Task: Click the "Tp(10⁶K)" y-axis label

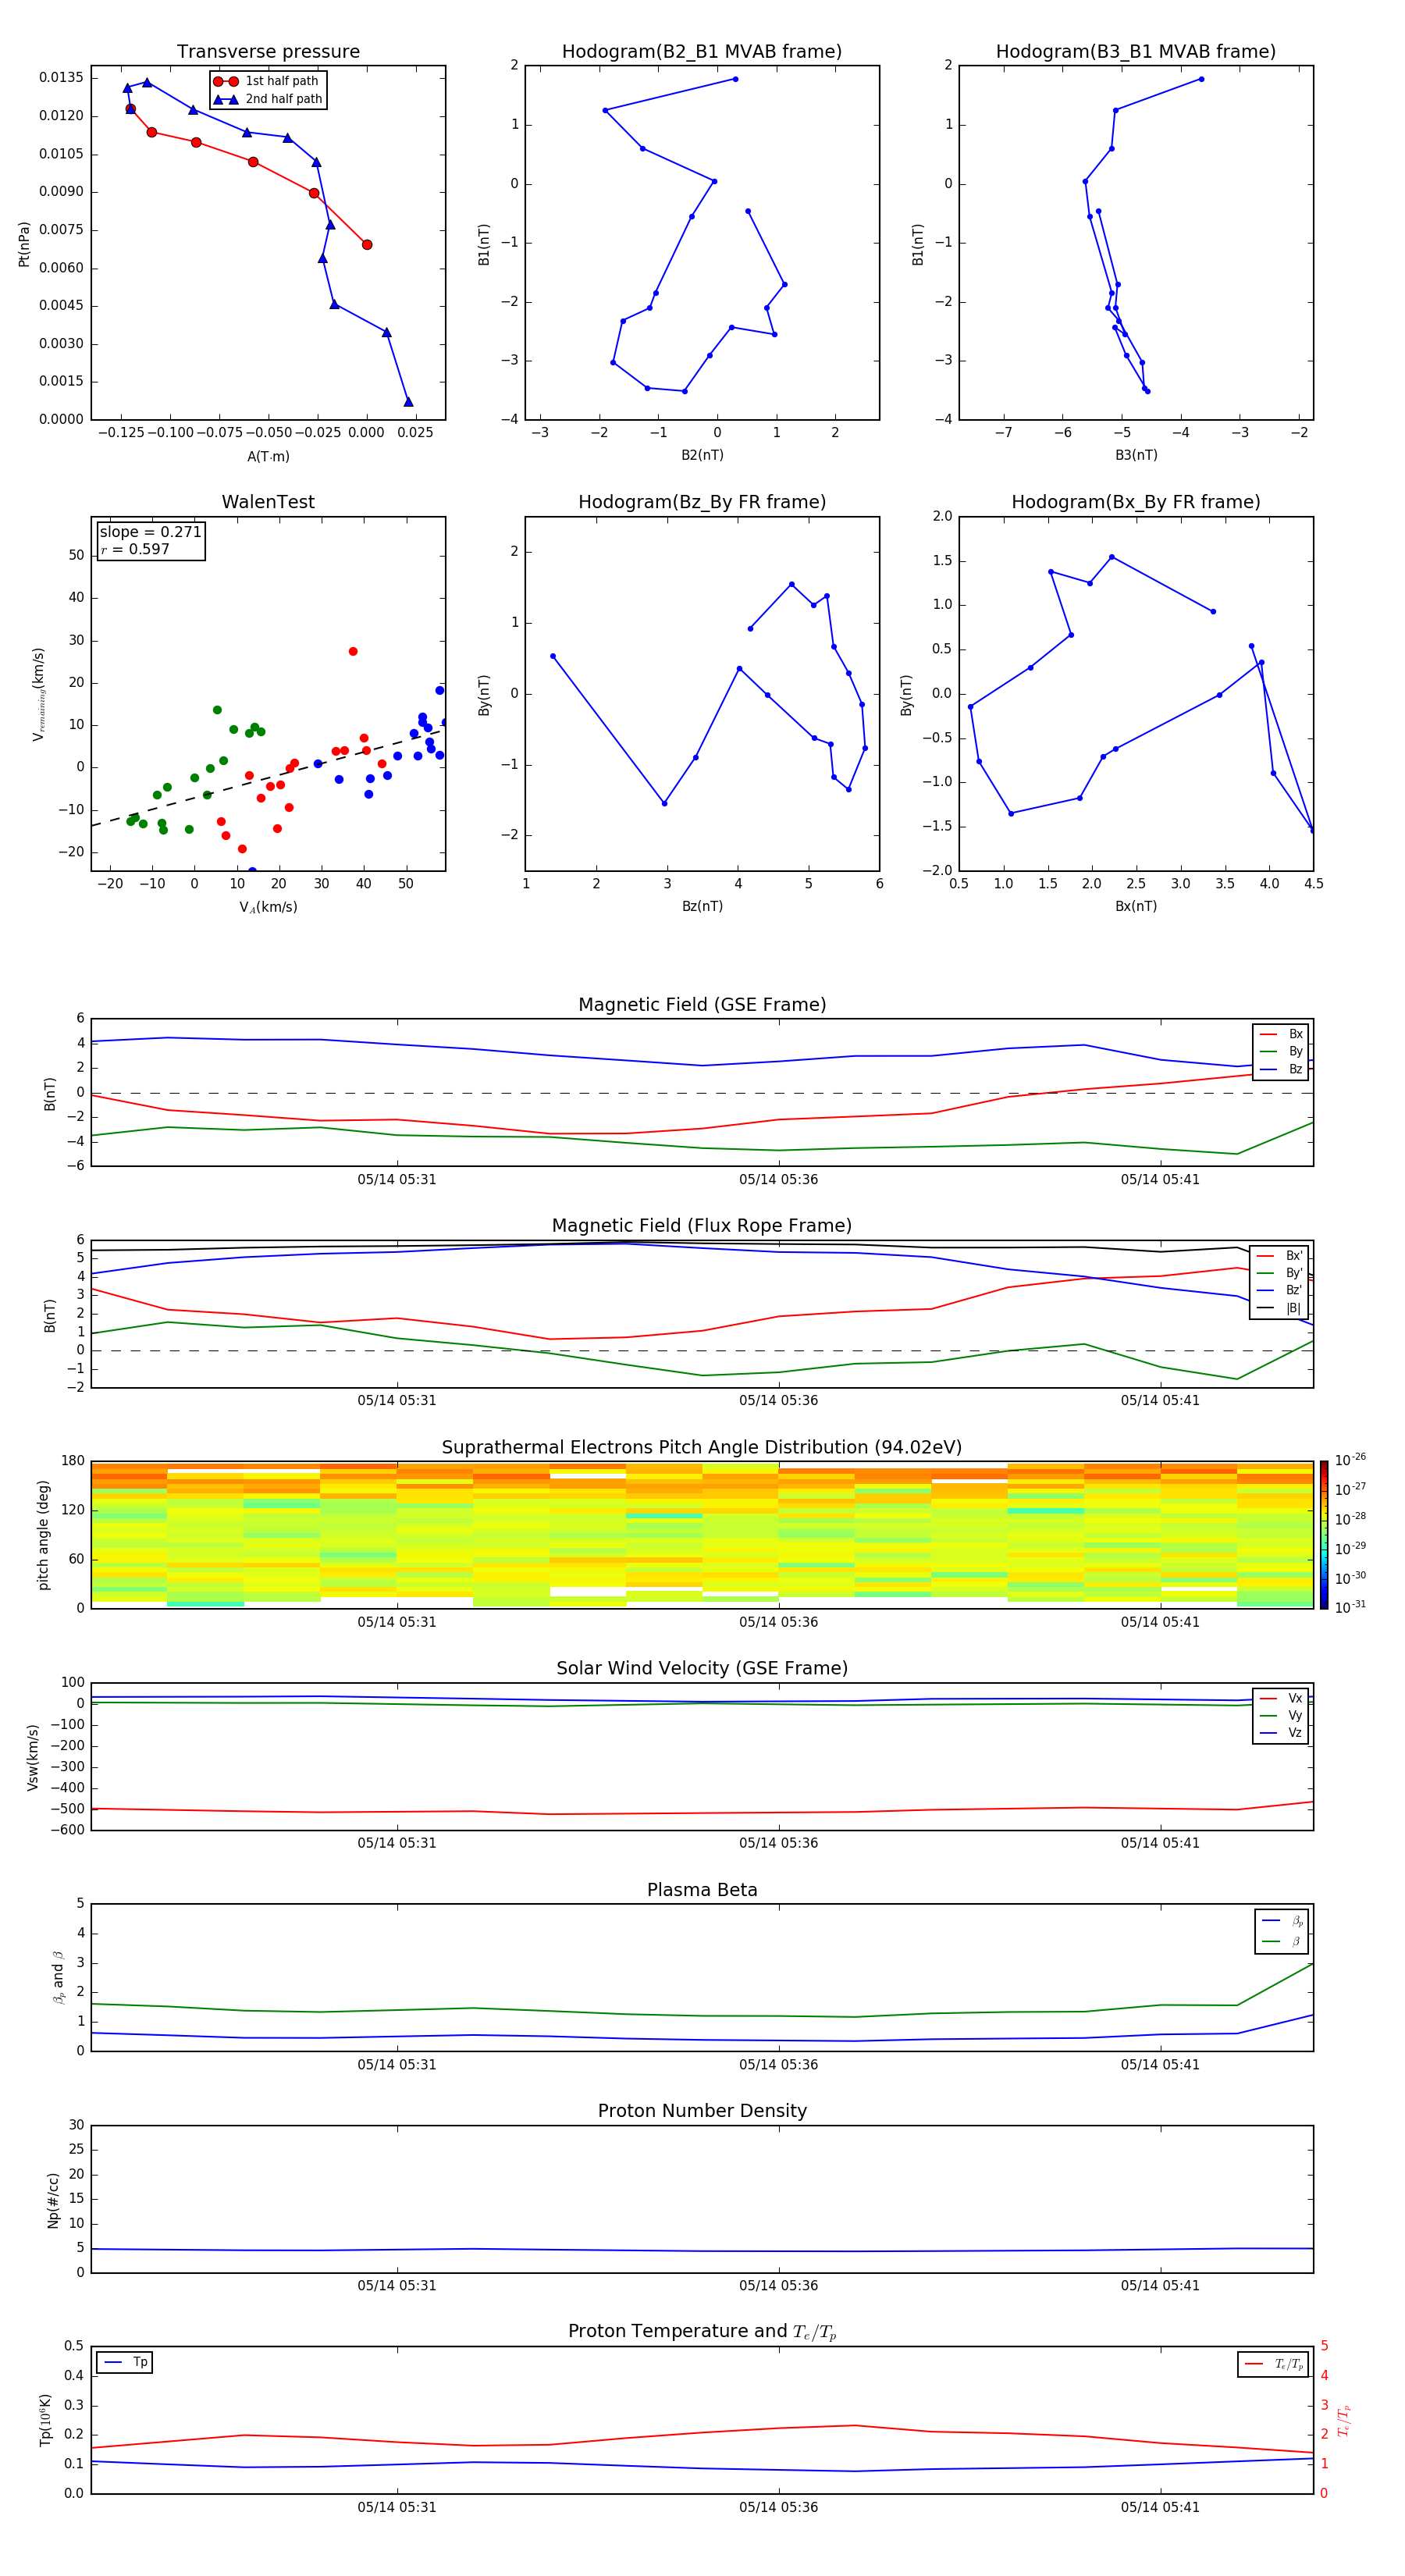Action: click(x=45, y=2420)
